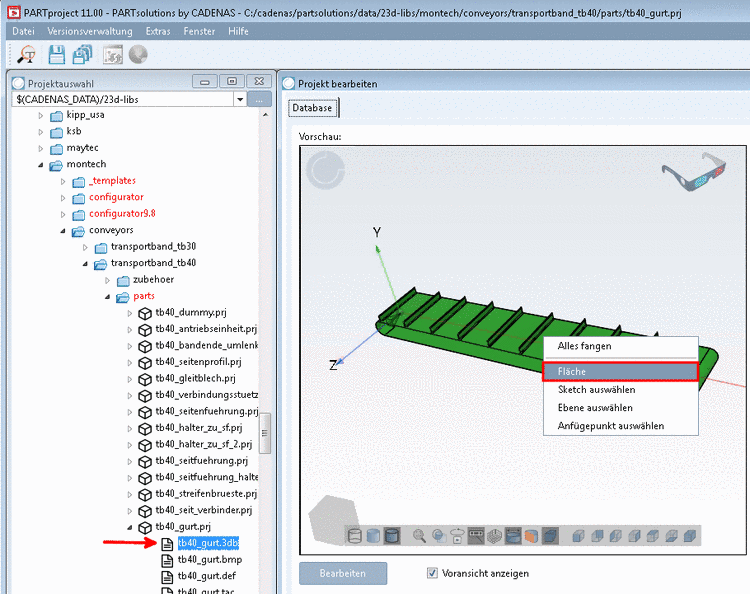This screenshot has width=750, height=594.
Task: Click the dark solid cube icon
Action: (550, 536)
